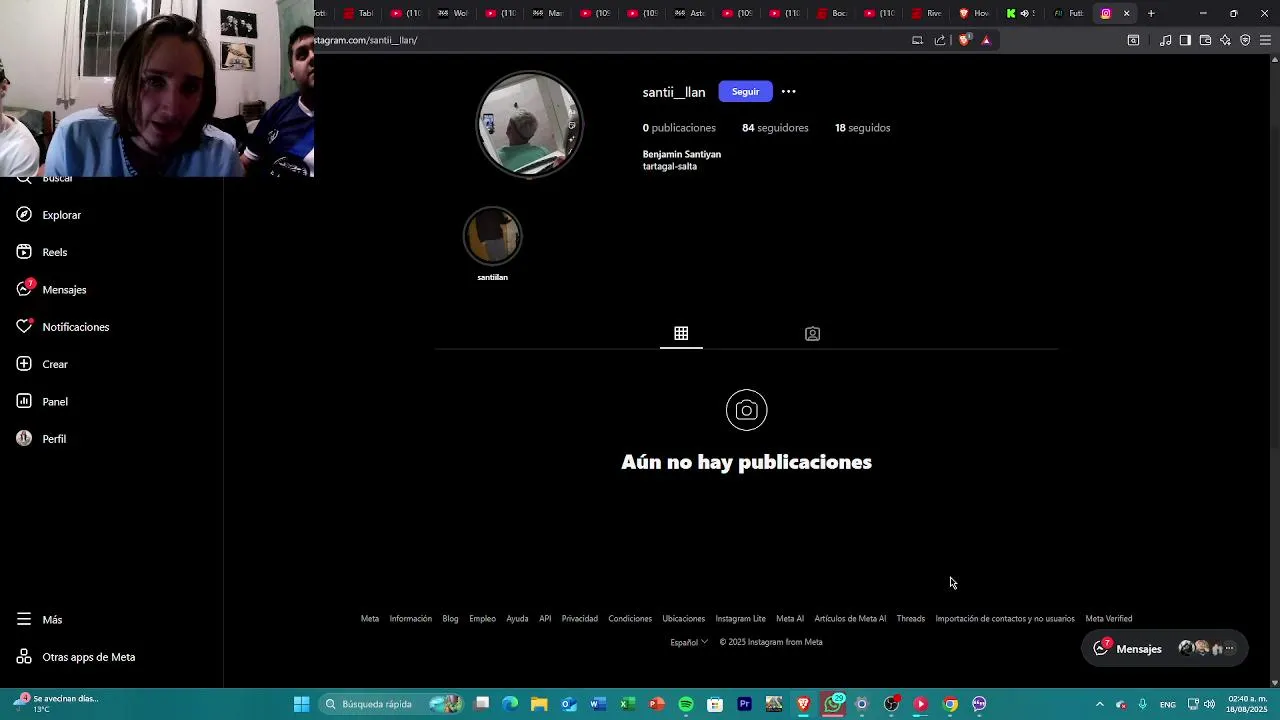
Task: View the 84 seguidores list
Action: (775, 128)
